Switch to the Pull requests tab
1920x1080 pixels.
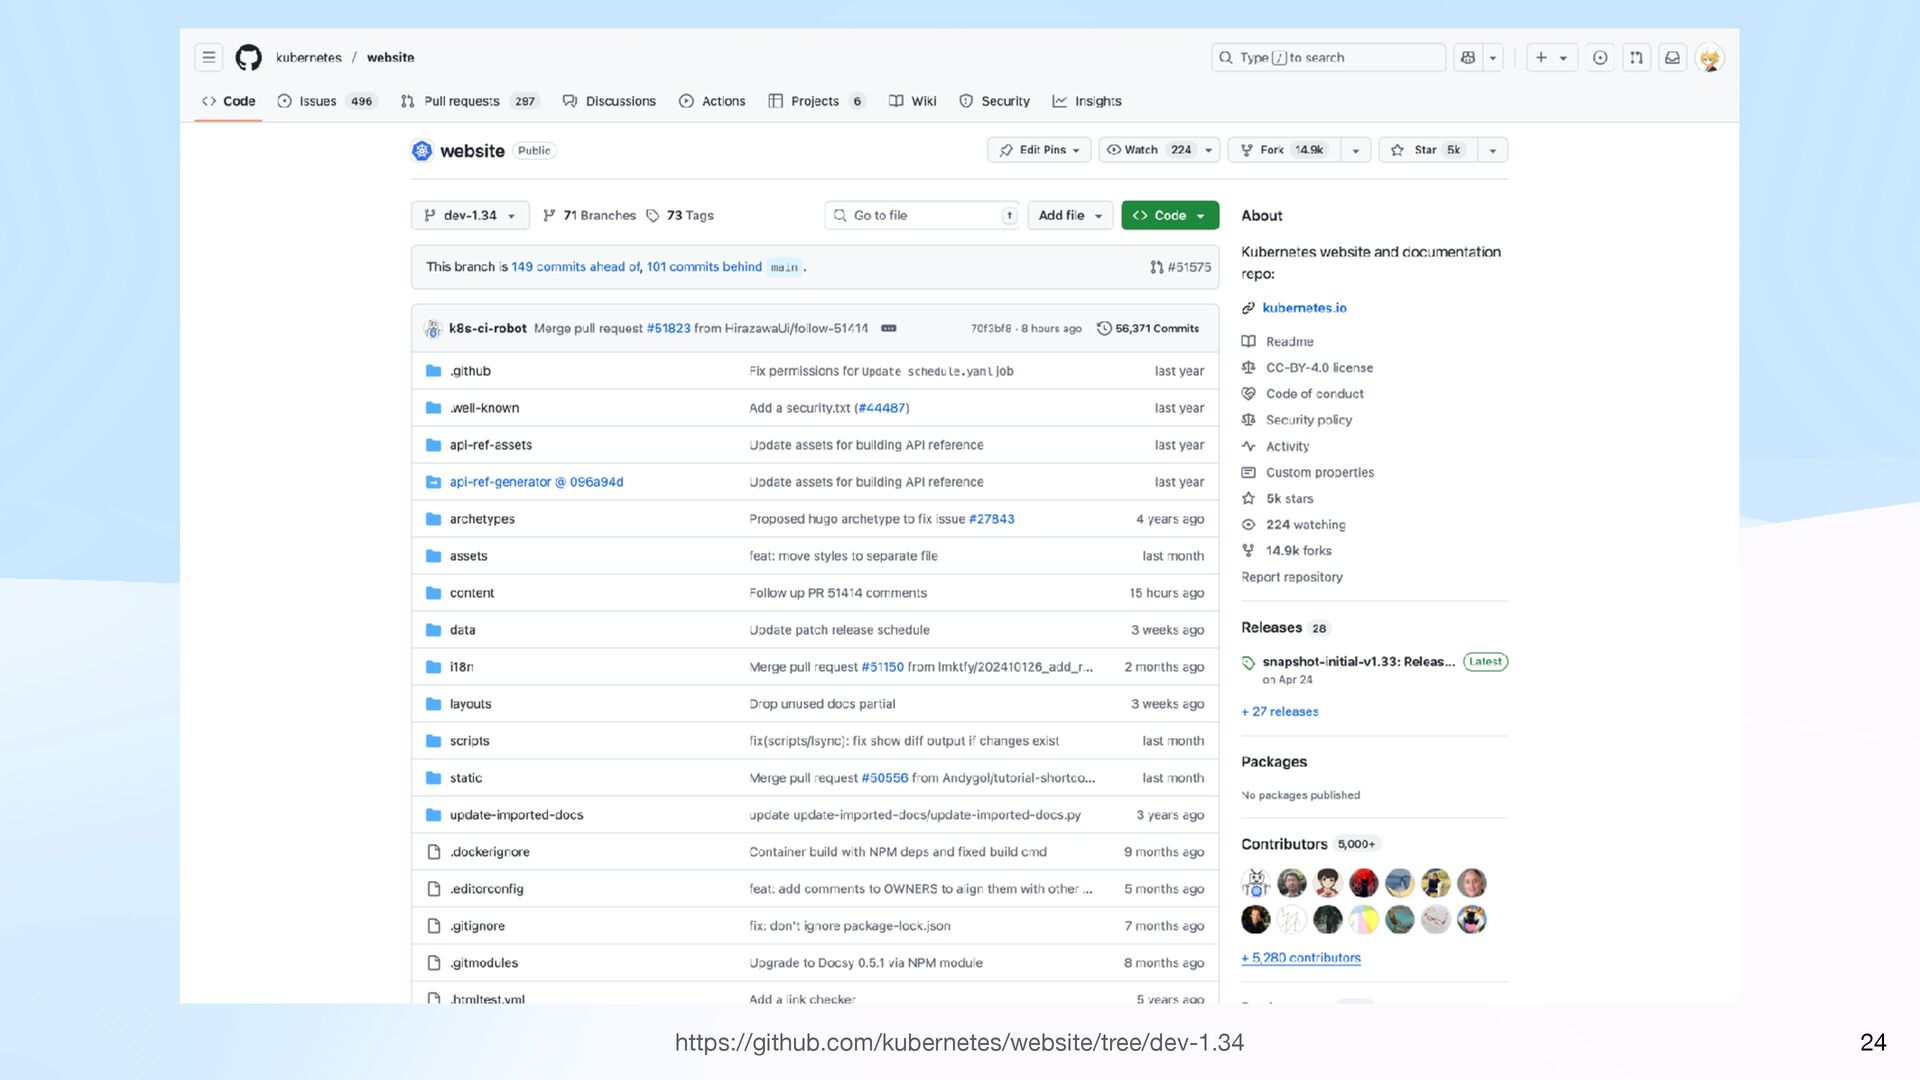tap(470, 101)
